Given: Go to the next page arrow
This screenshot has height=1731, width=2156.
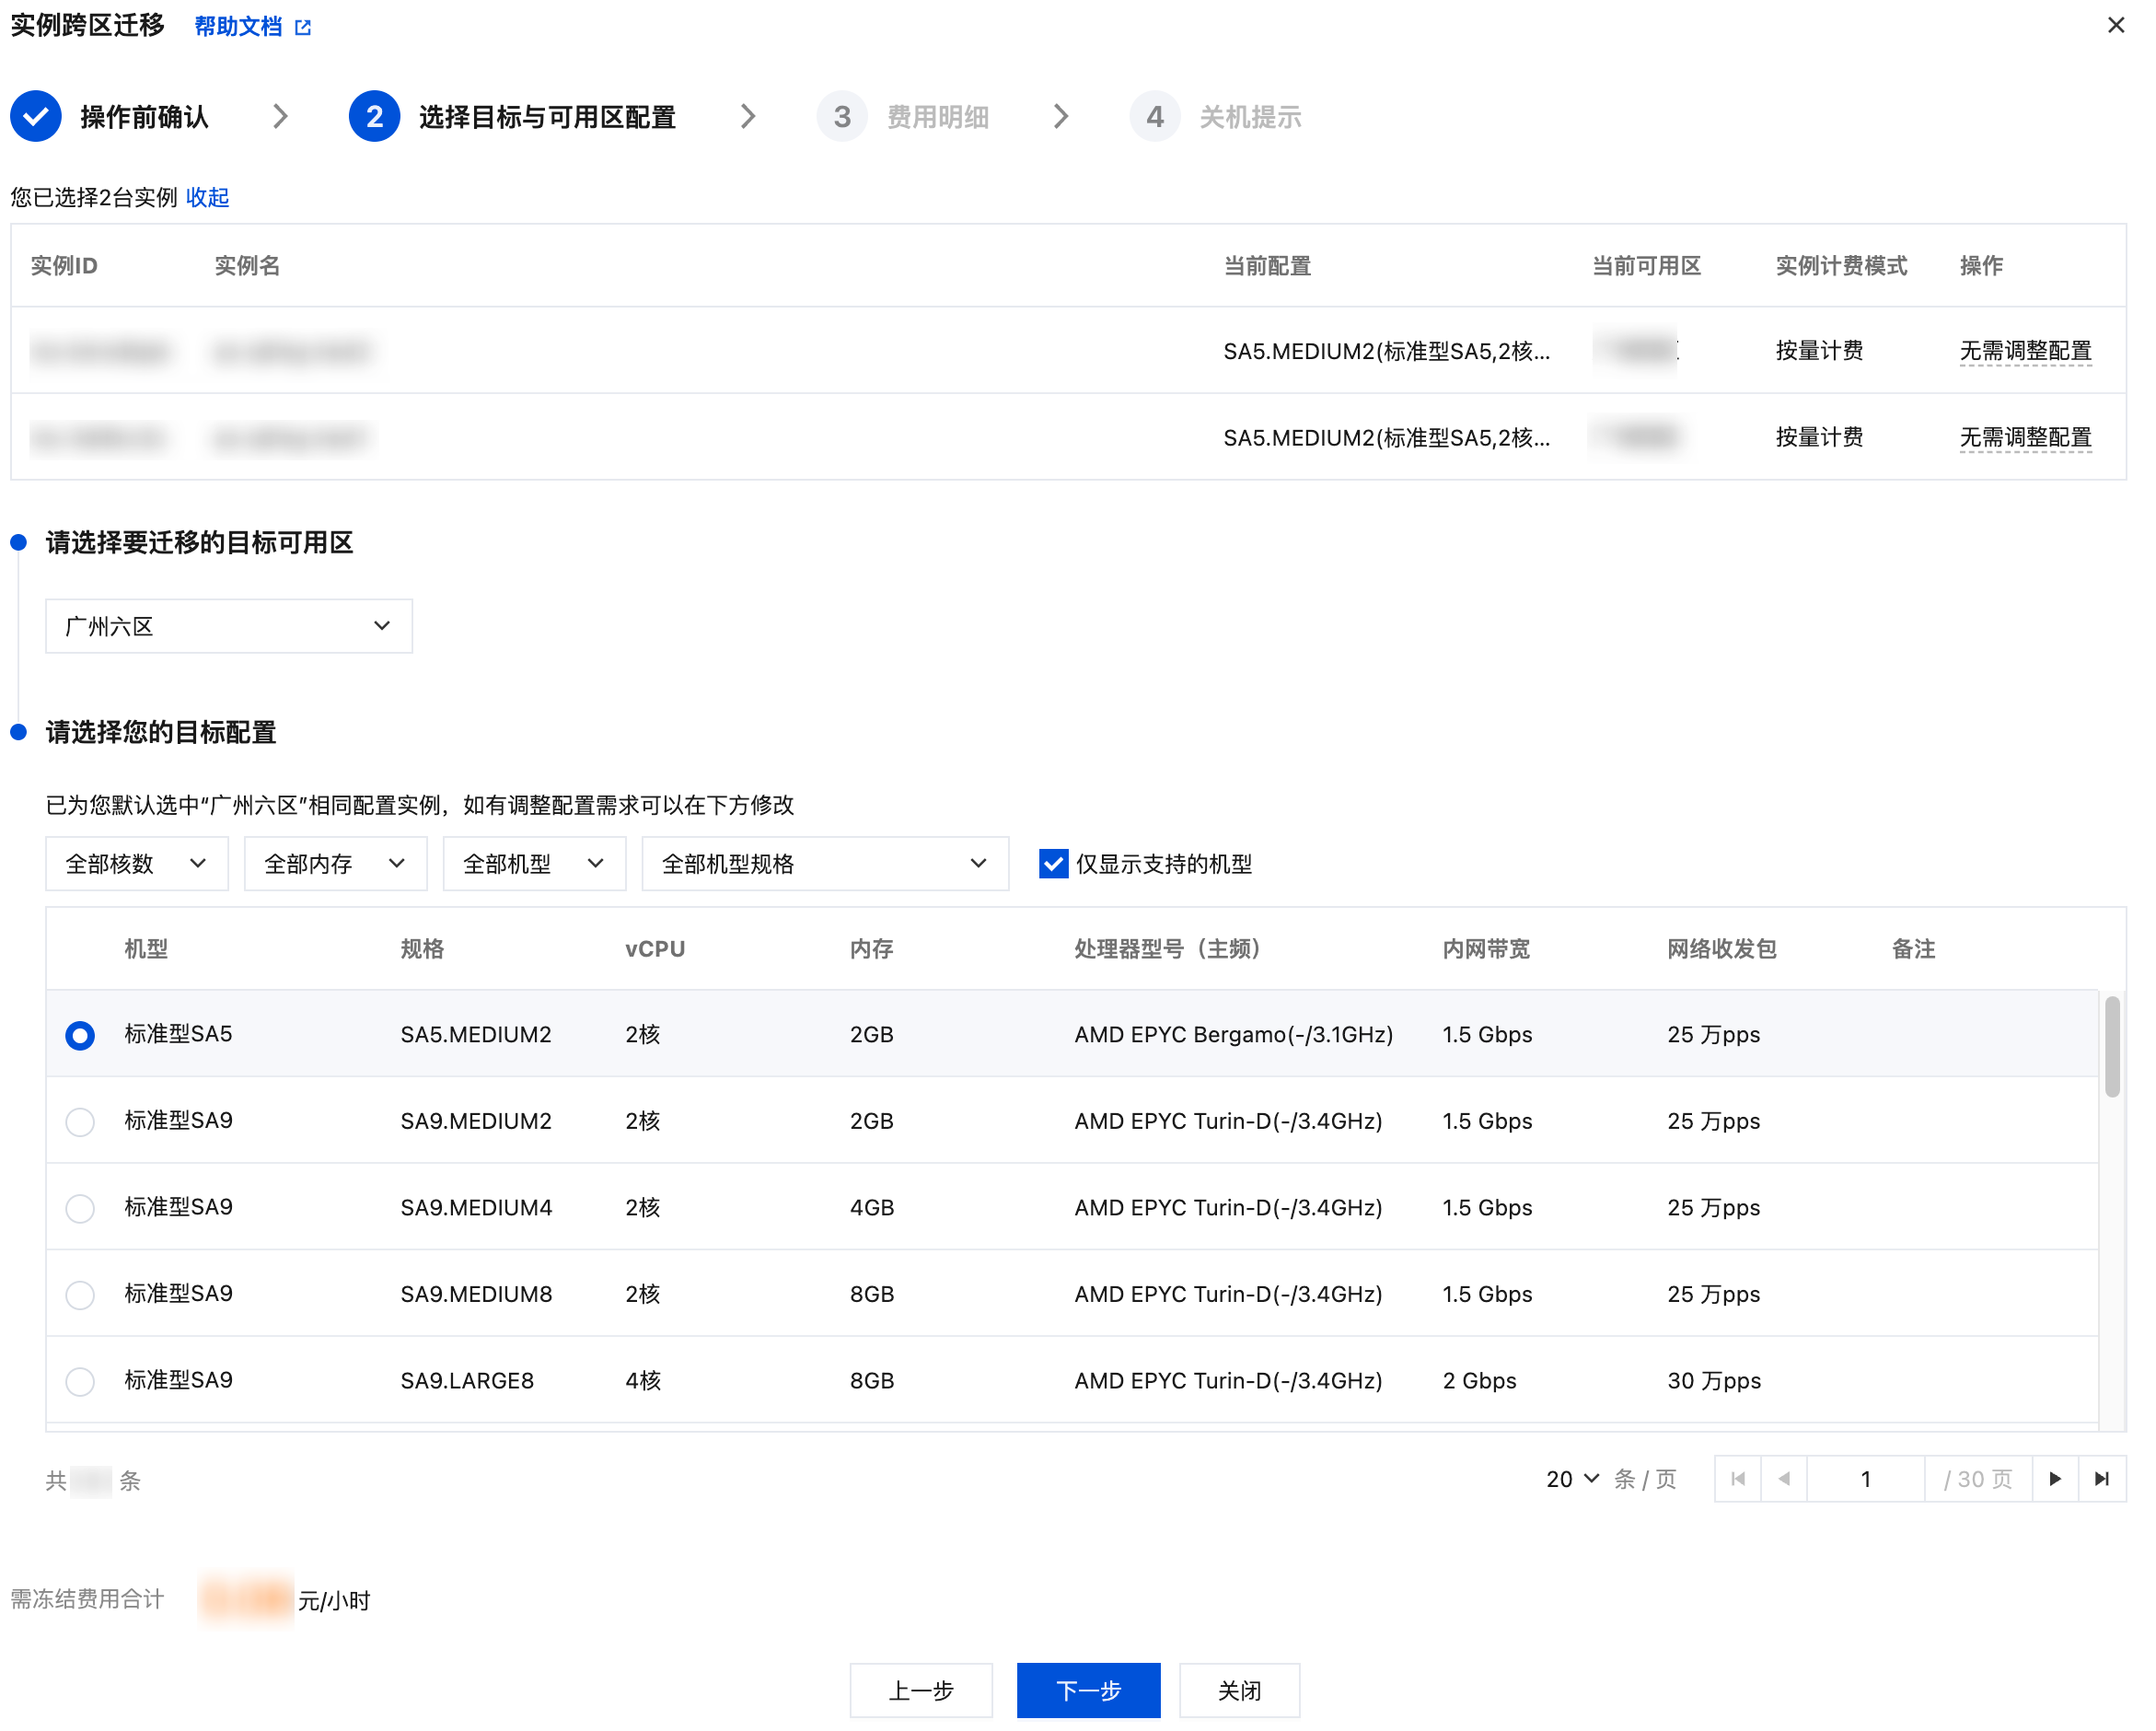Looking at the screenshot, I should pyautogui.click(x=2054, y=1478).
